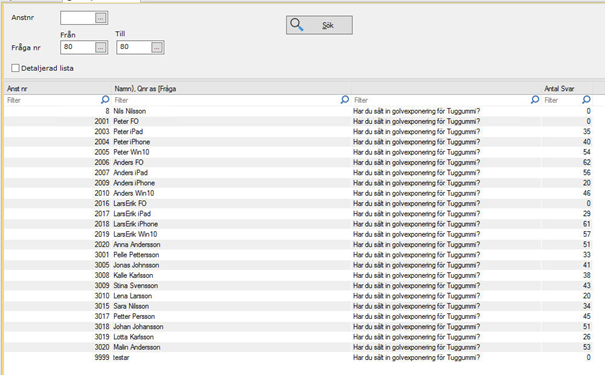Click employee number 9999

coord(102,358)
